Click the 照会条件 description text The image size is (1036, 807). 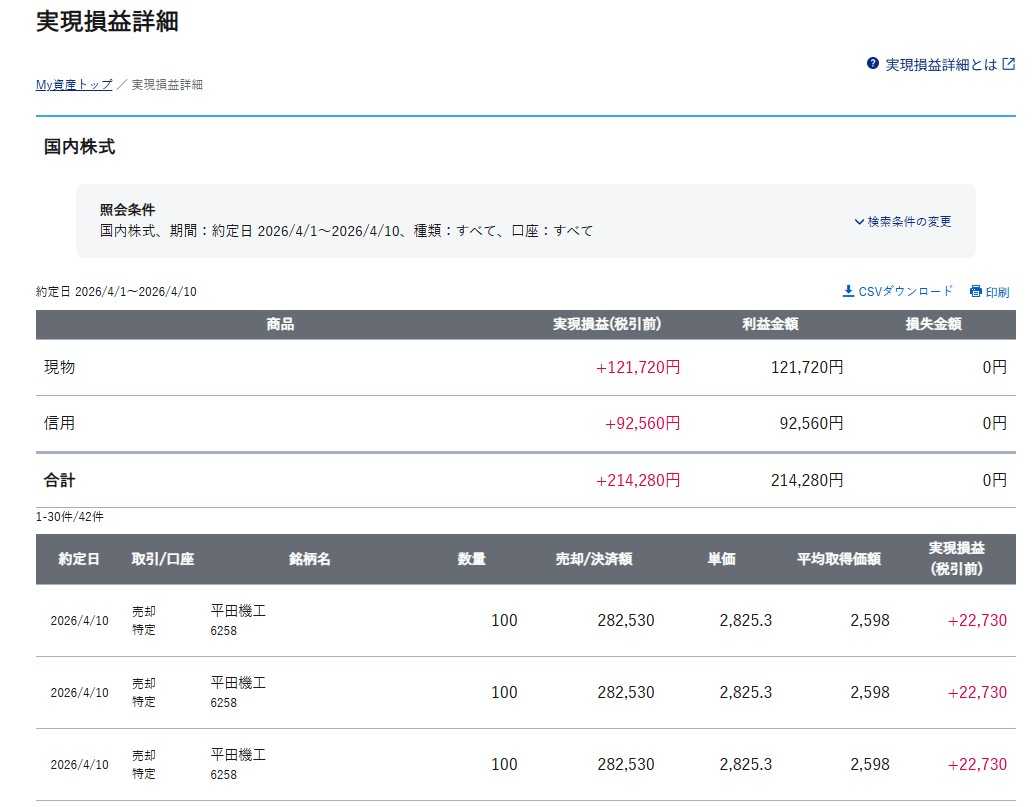click(346, 231)
